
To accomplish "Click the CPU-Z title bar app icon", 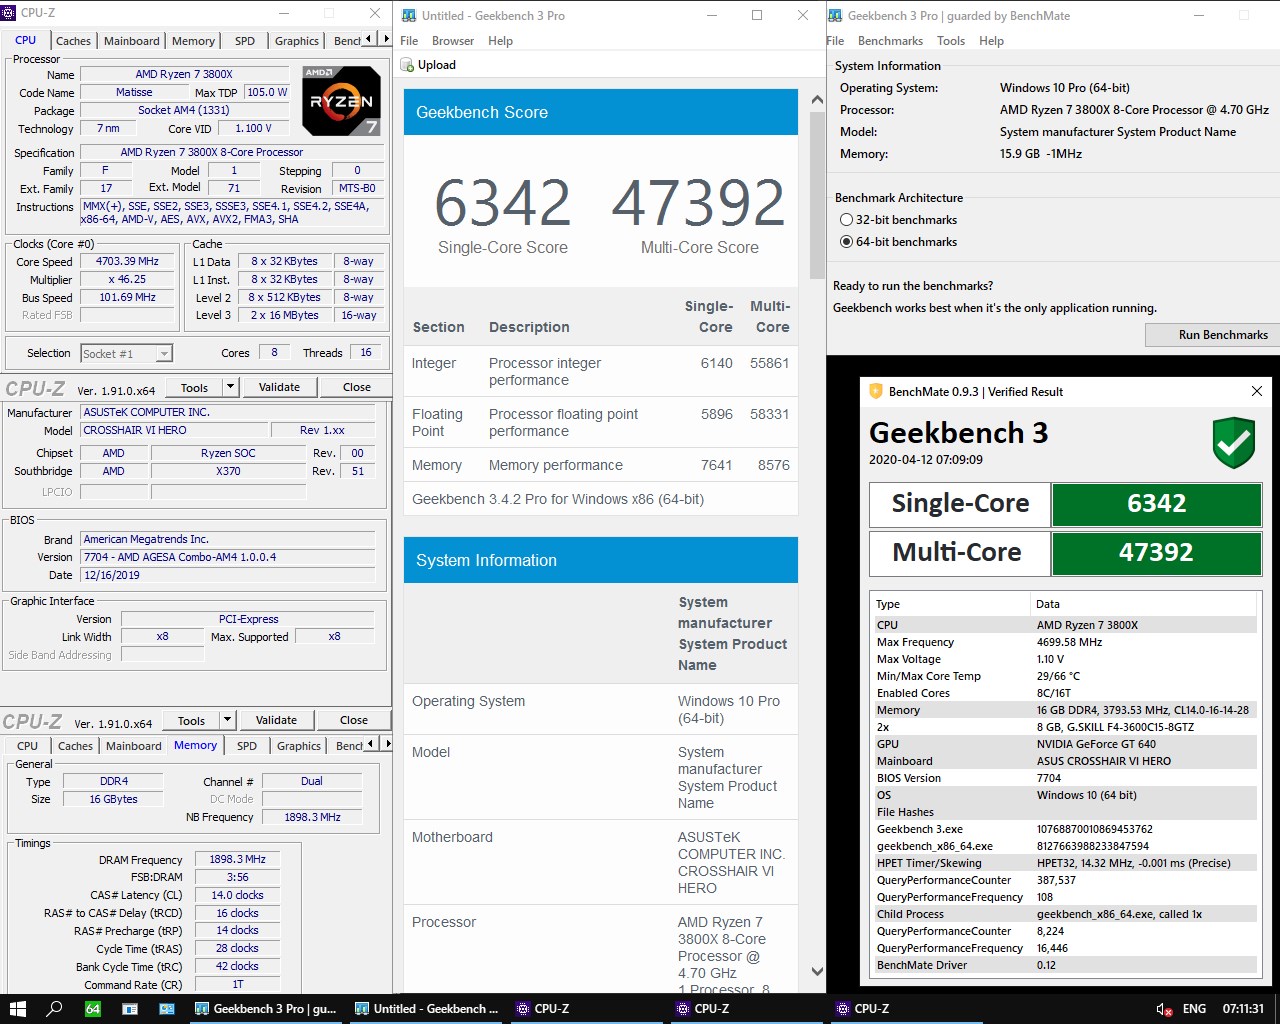I will click(9, 13).
